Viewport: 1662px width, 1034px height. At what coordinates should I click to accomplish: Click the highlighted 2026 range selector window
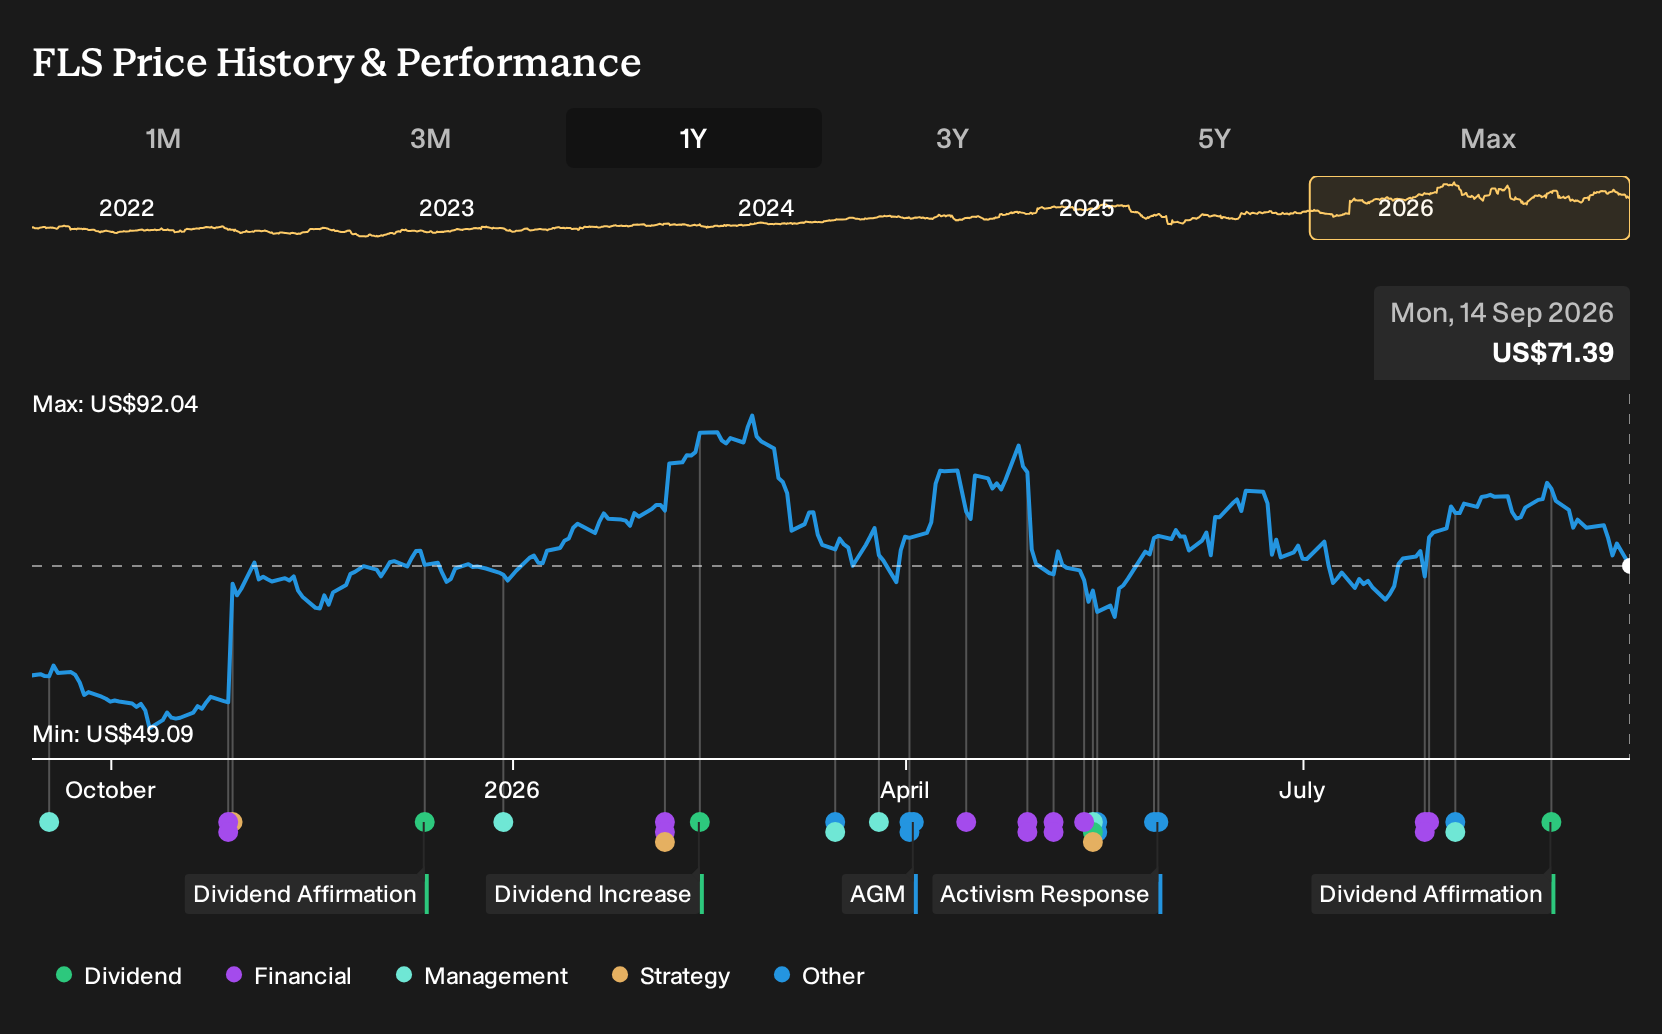tap(1469, 208)
